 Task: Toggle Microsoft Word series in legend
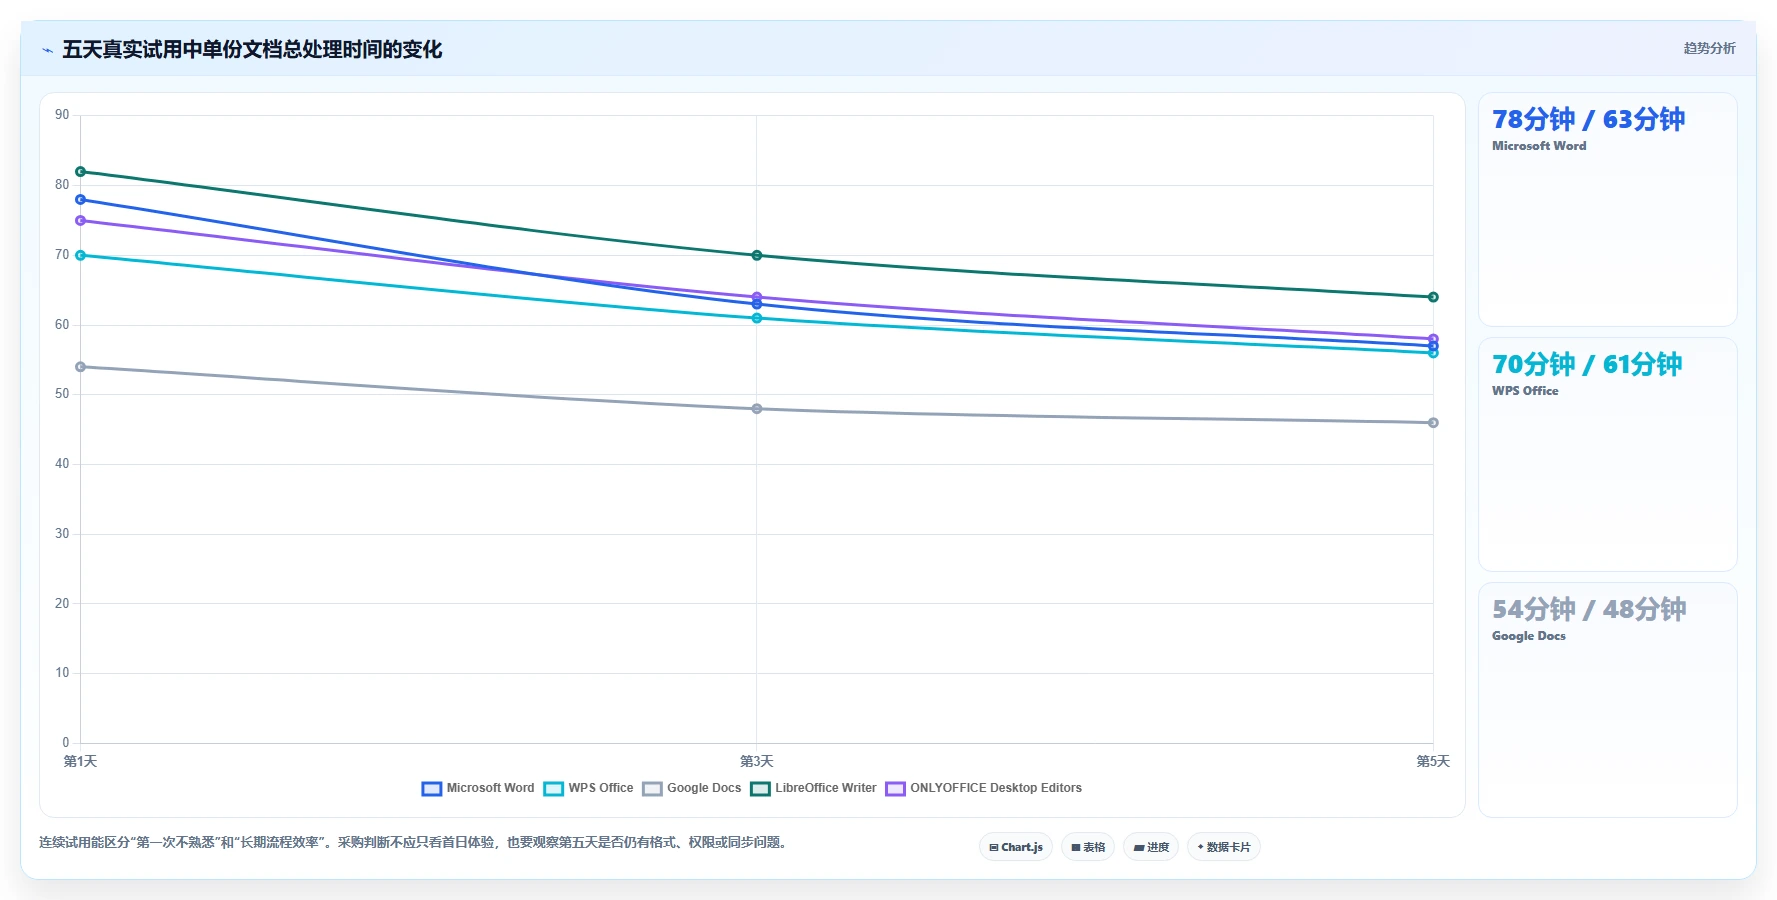tap(478, 788)
